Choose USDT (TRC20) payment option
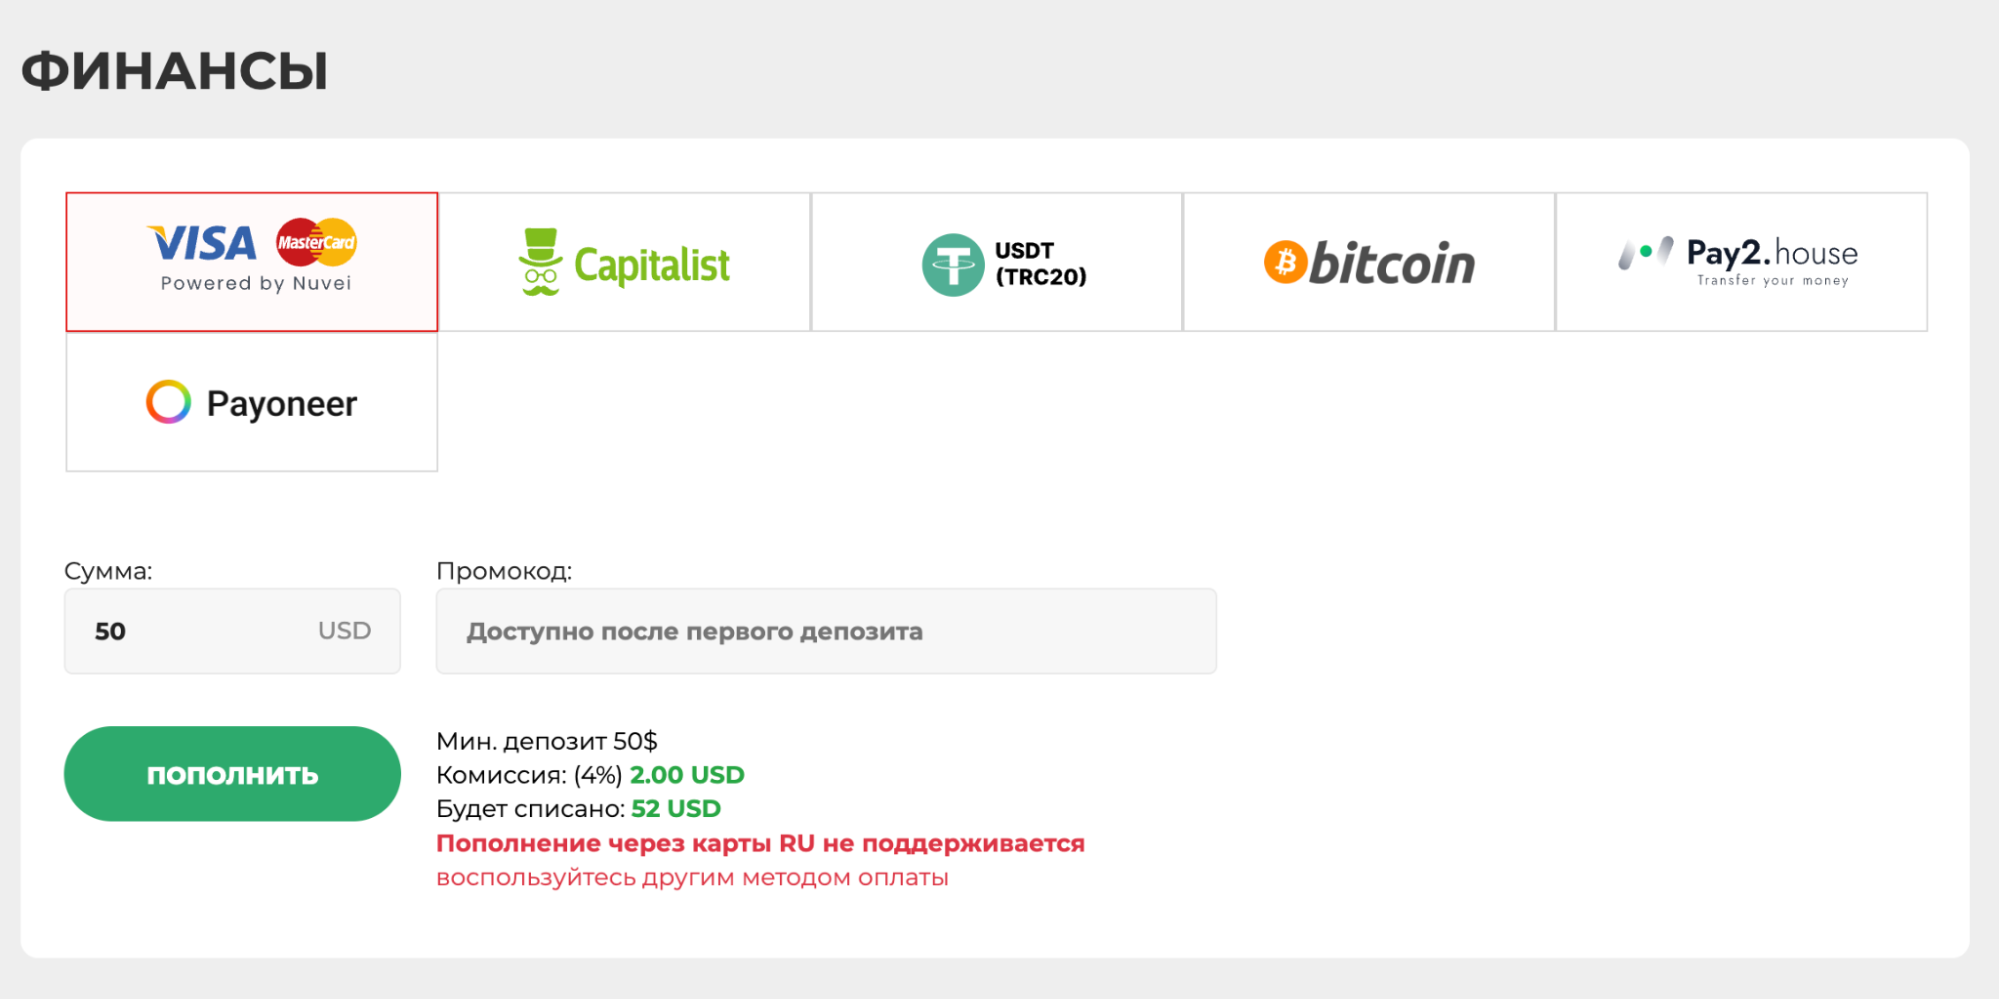 coord(997,262)
